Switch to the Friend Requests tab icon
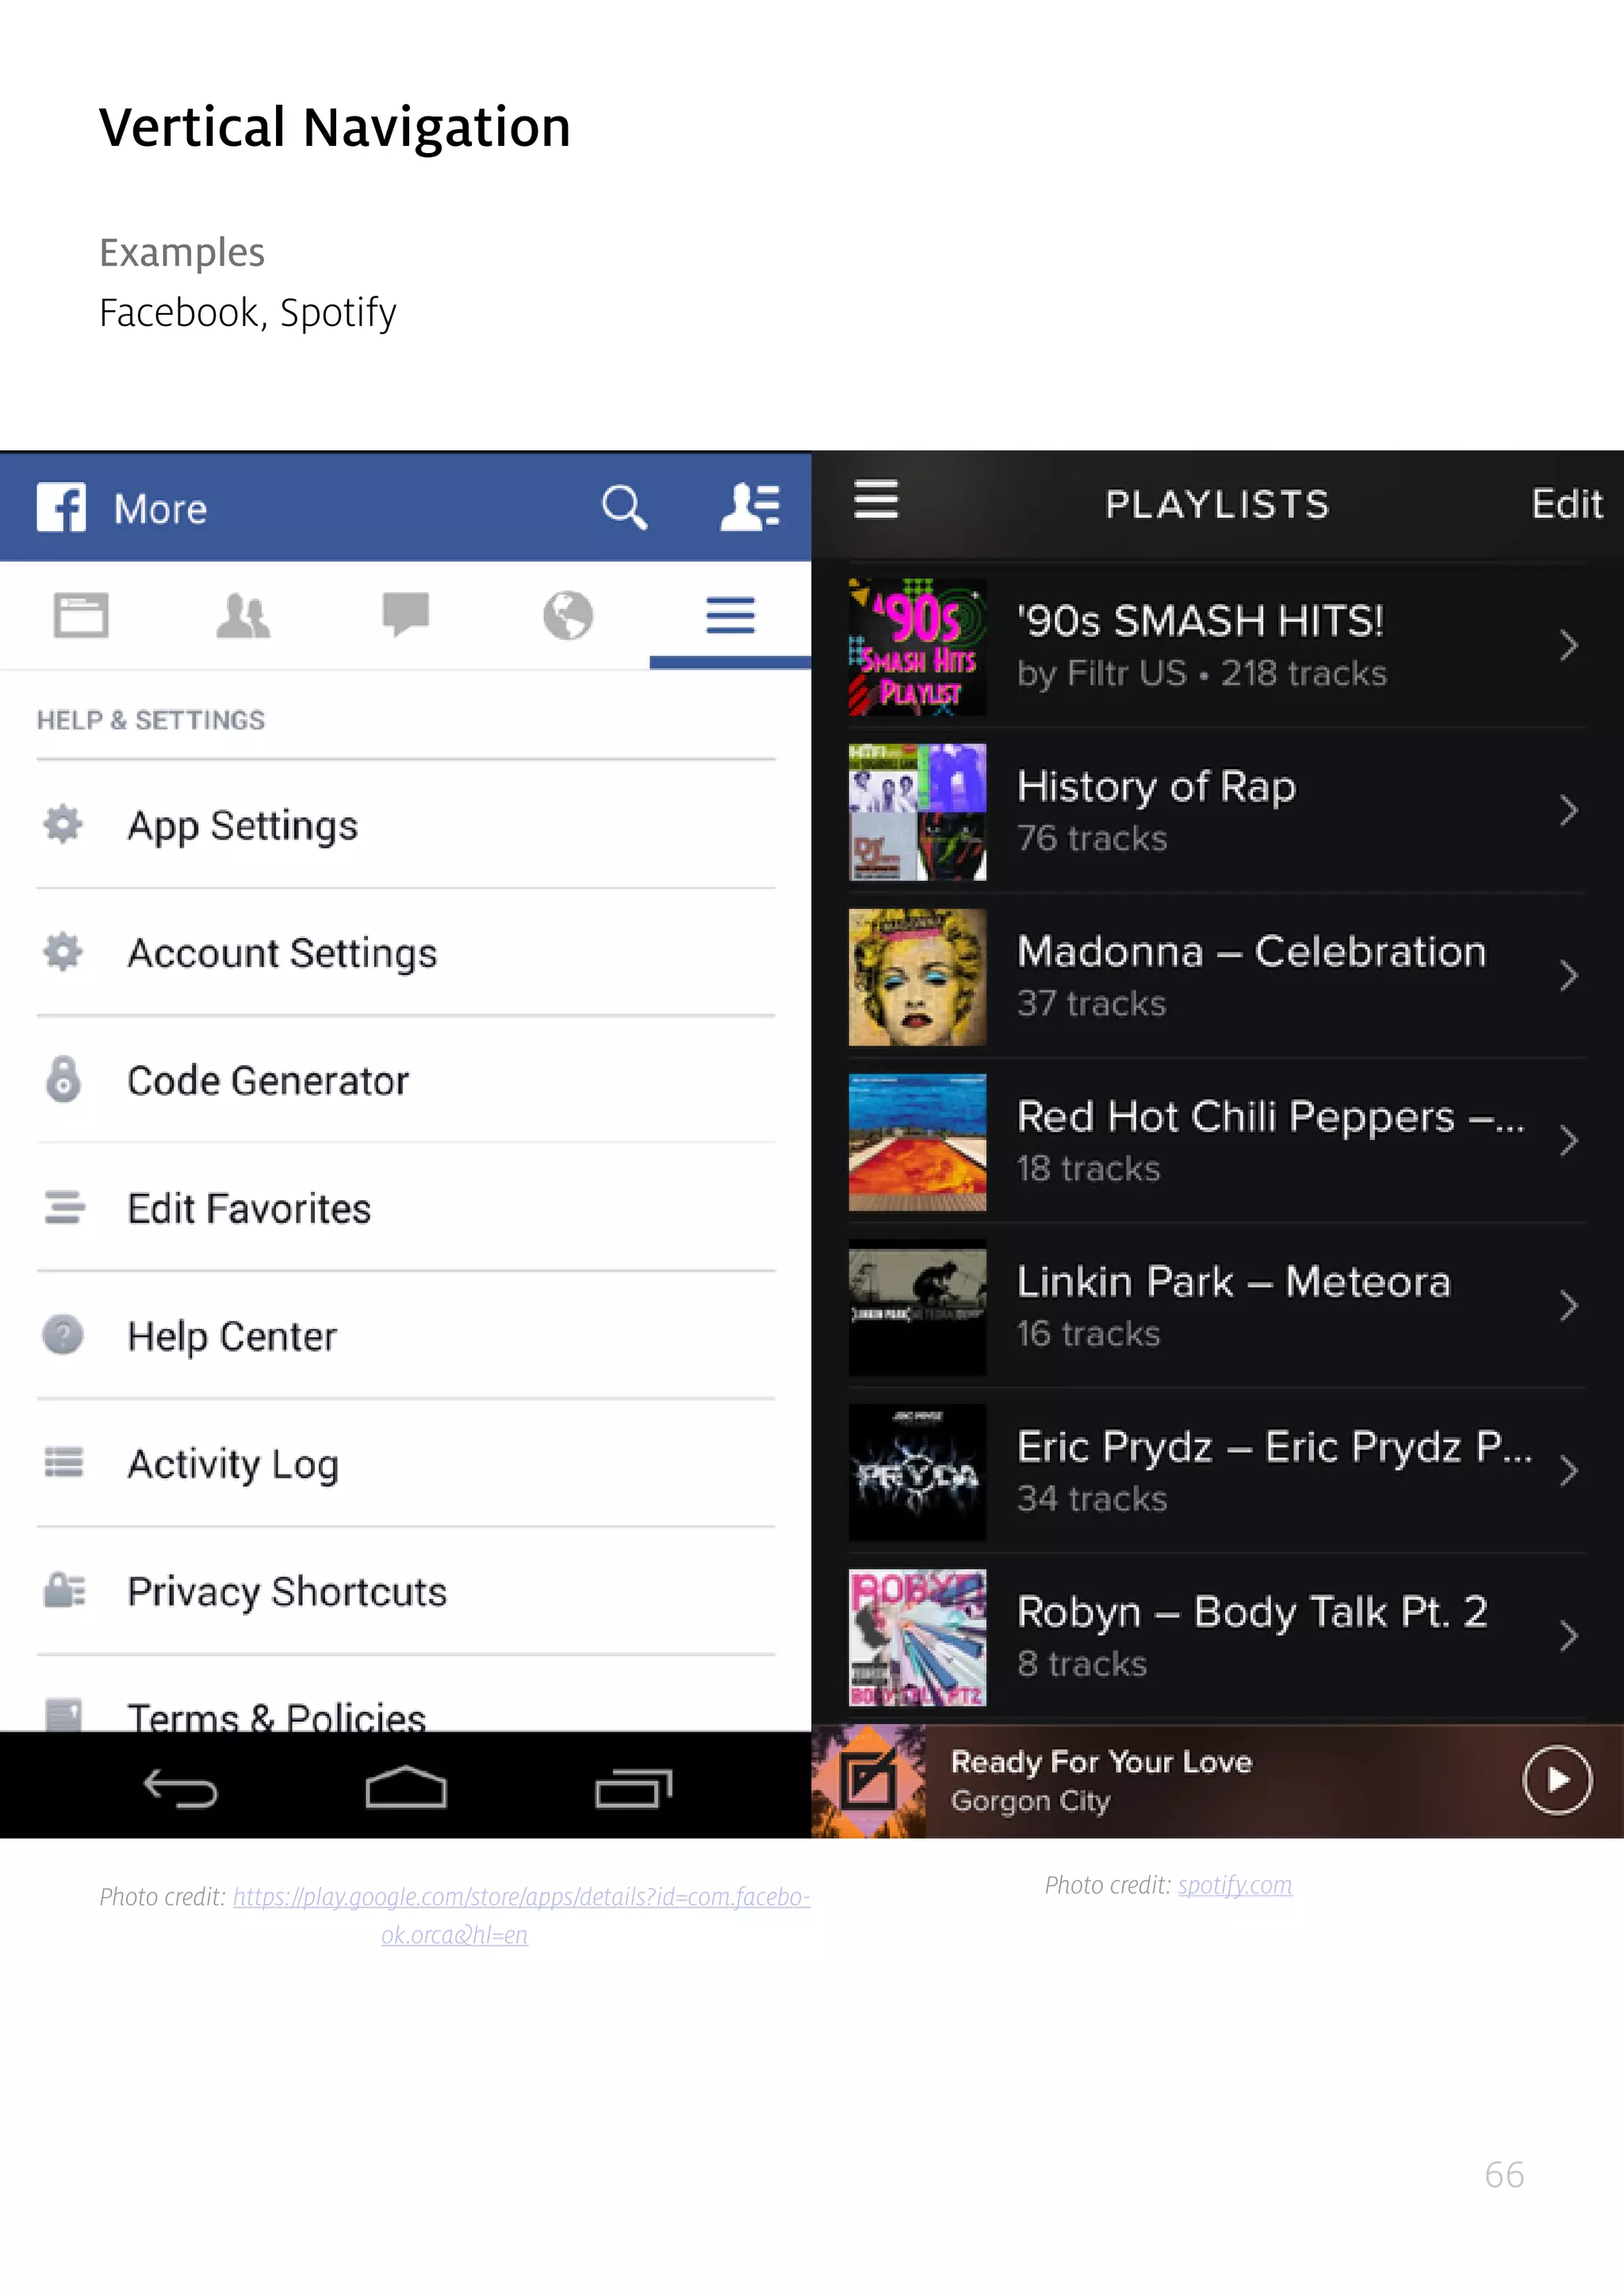This screenshot has width=1624, height=2296. point(243,615)
